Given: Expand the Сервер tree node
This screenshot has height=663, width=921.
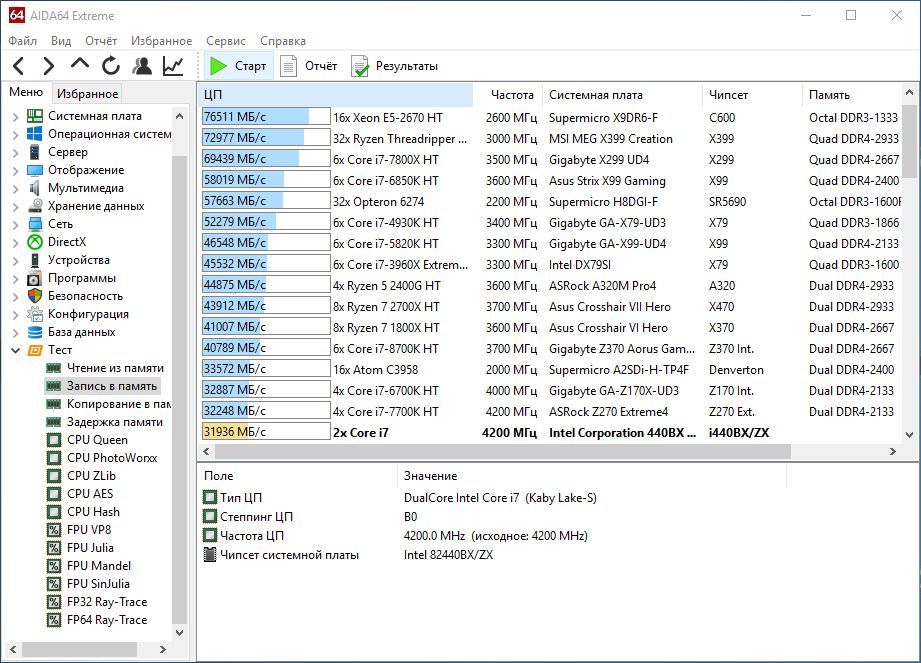Looking at the screenshot, I should (x=15, y=152).
